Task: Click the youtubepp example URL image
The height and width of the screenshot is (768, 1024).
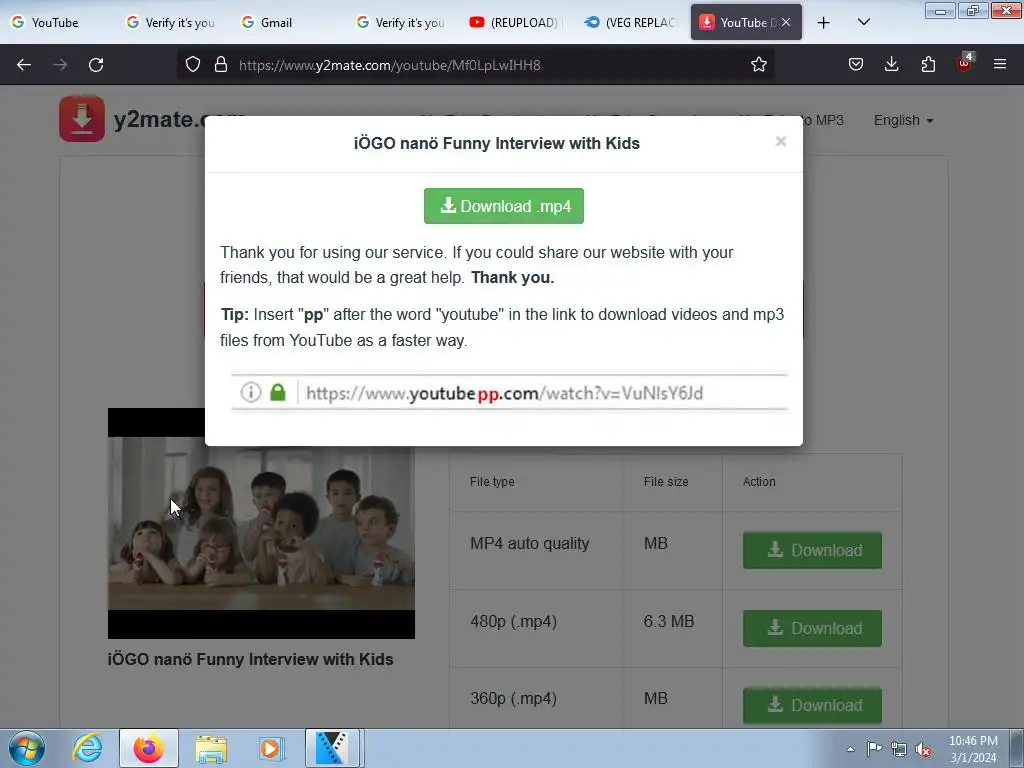Action: click(509, 392)
